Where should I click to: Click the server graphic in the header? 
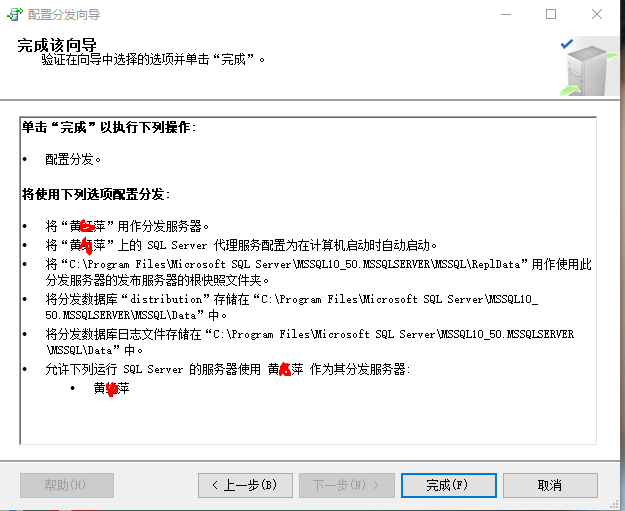pos(589,67)
